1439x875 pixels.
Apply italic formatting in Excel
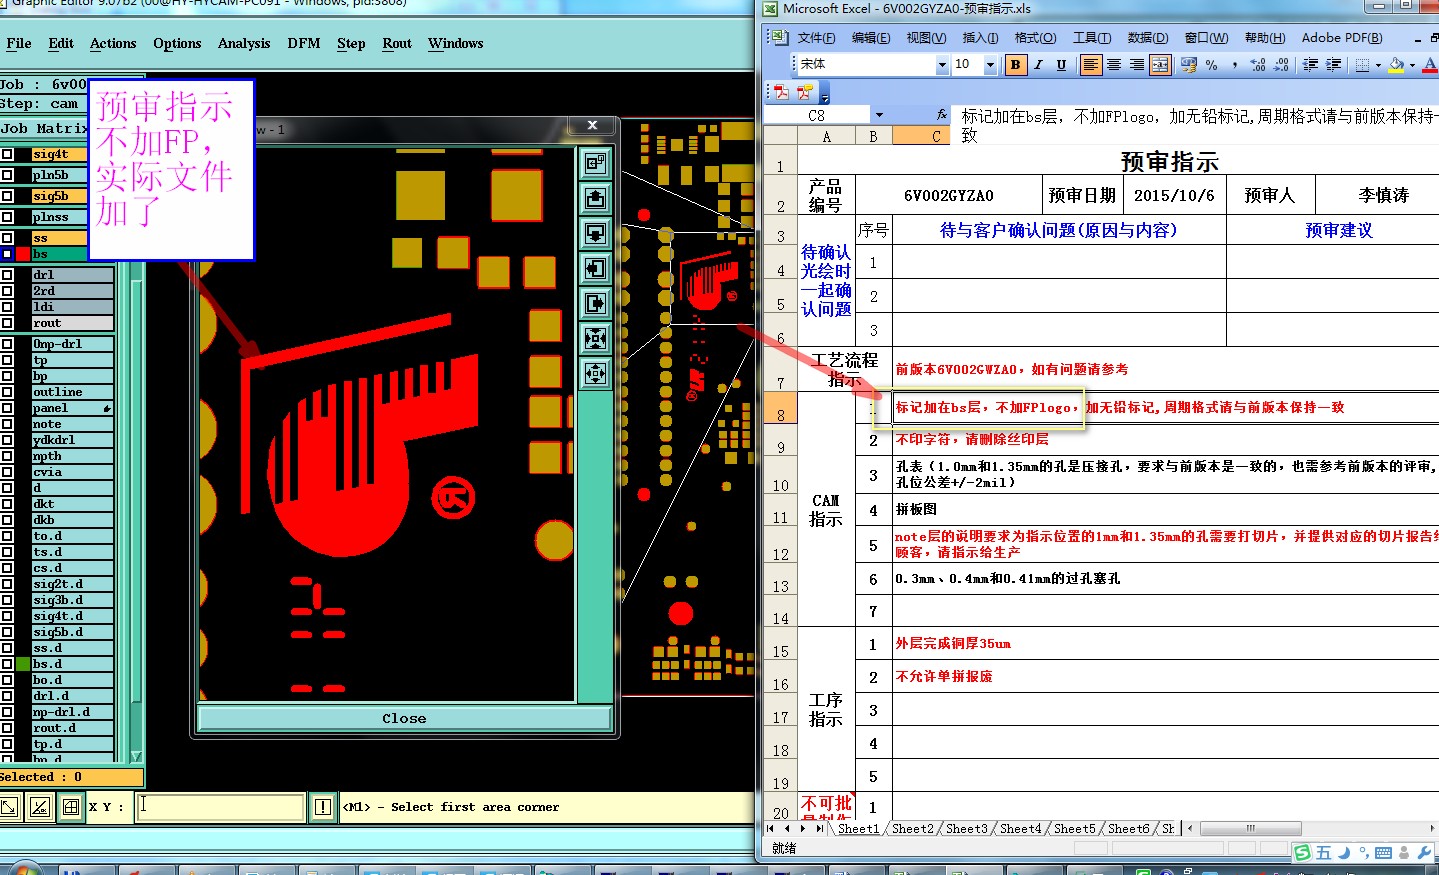1038,65
